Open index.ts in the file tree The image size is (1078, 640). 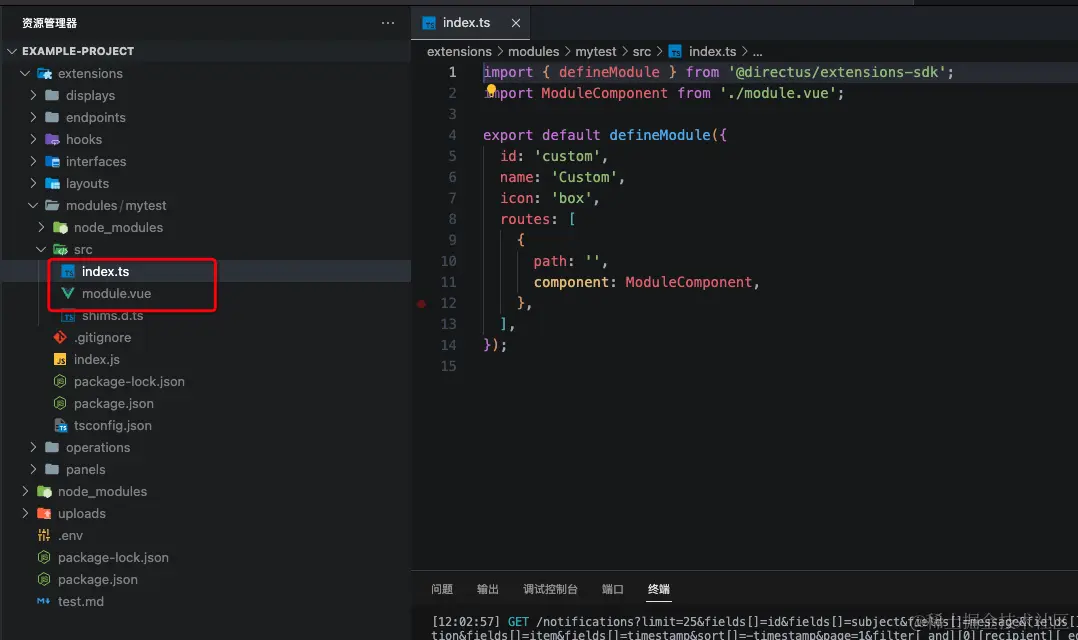click(x=105, y=272)
